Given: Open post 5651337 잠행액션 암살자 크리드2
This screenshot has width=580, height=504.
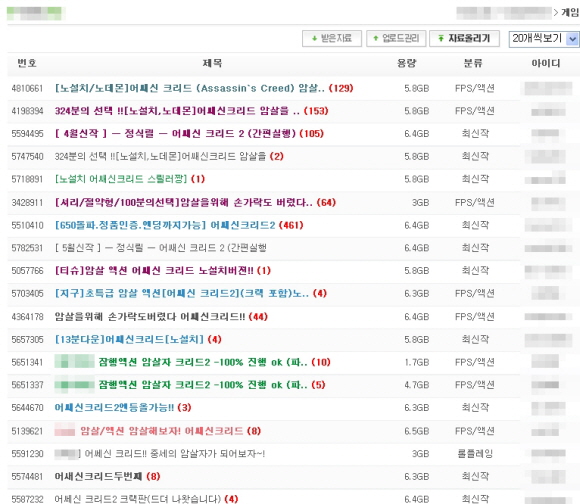Looking at the screenshot, I should [x=203, y=385].
